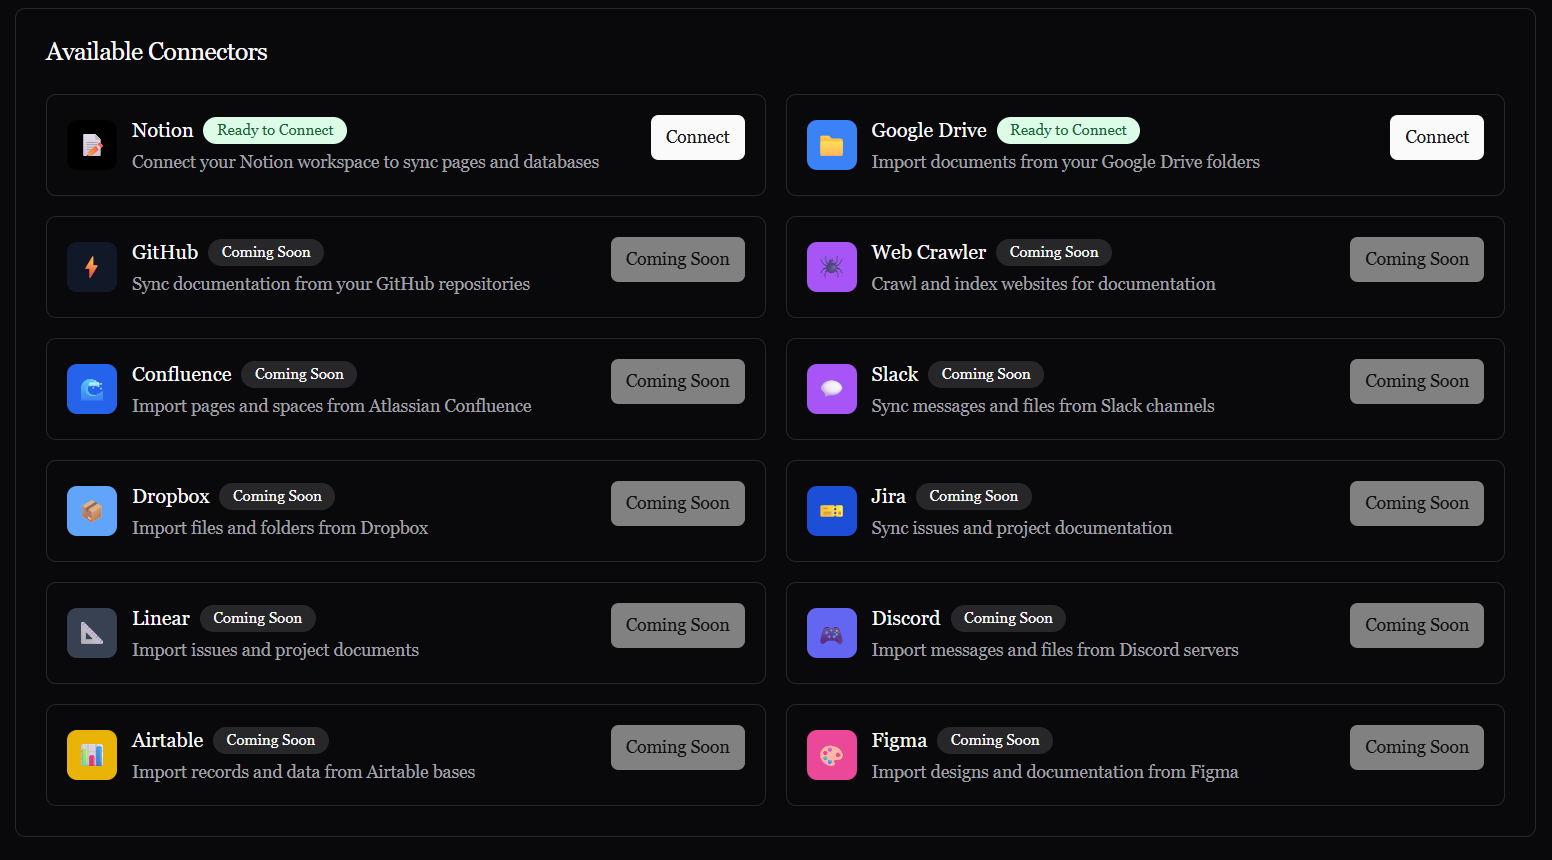Screen dimensions: 1552x860
Task: Click Dropbox's Coming Soon button
Action: pyautogui.click(x=678, y=503)
